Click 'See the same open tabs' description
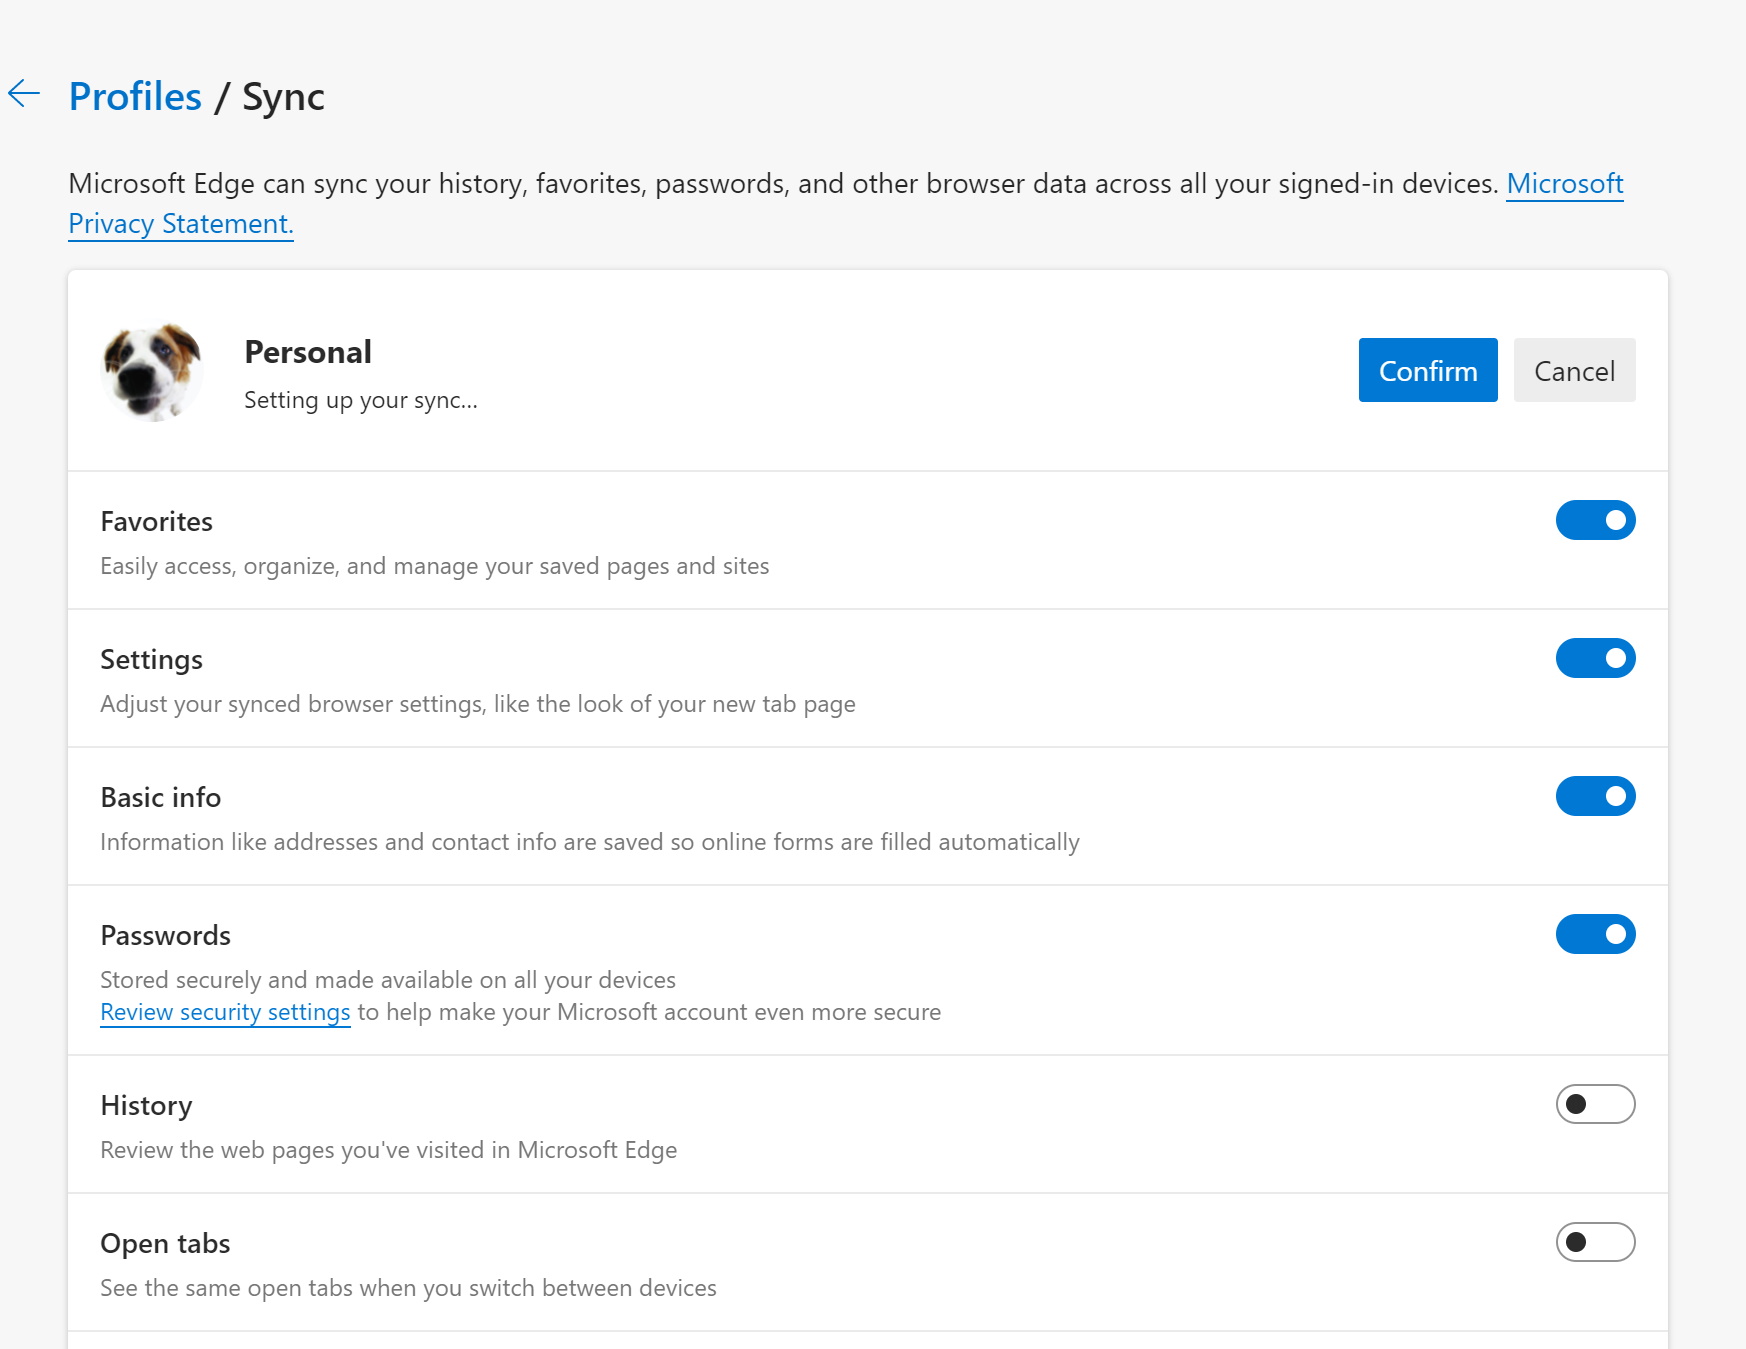 point(408,1288)
